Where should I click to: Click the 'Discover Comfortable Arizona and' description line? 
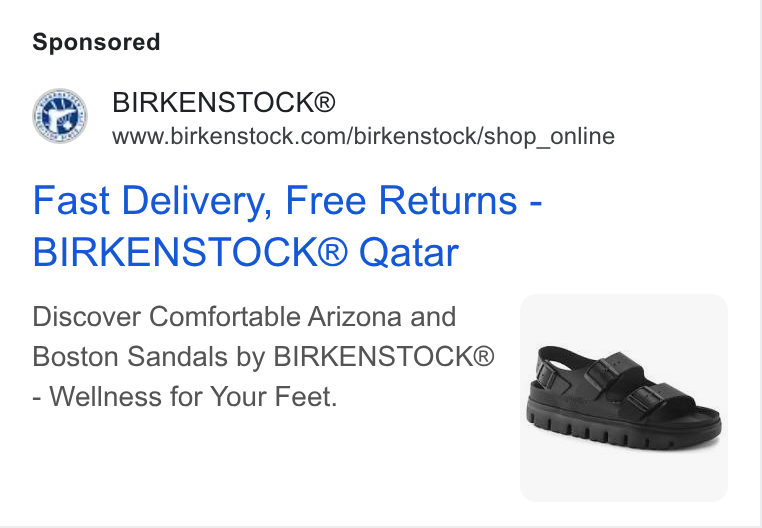tap(244, 317)
